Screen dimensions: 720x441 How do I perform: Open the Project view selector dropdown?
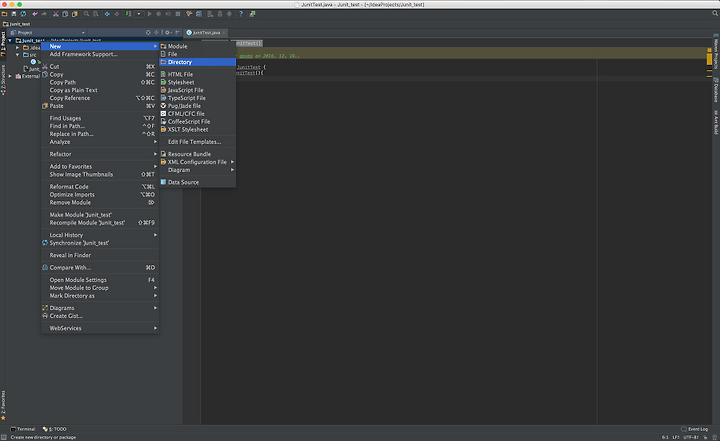click(48, 33)
